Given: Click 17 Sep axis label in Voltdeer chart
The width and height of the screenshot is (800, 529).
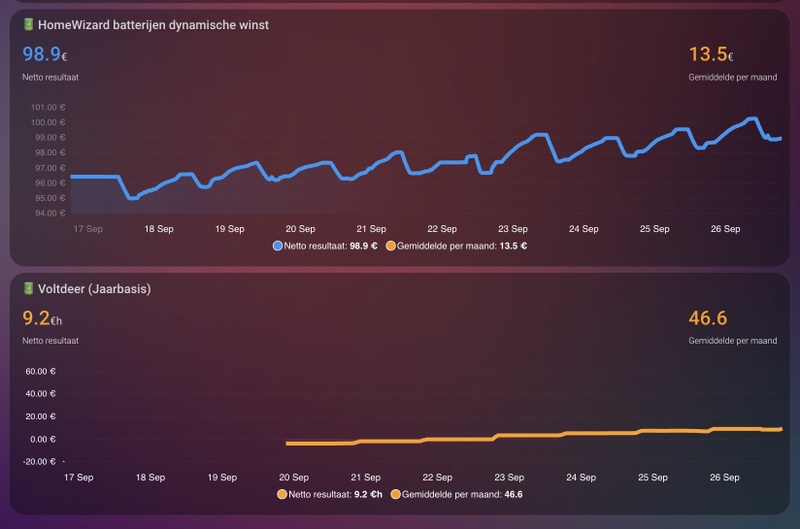Looking at the screenshot, I should (79, 477).
